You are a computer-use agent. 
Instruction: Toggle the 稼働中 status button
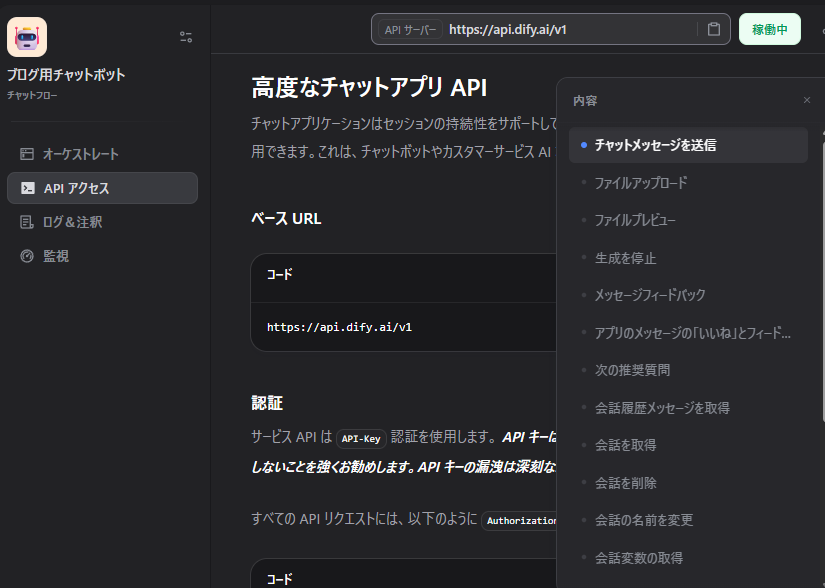click(769, 30)
